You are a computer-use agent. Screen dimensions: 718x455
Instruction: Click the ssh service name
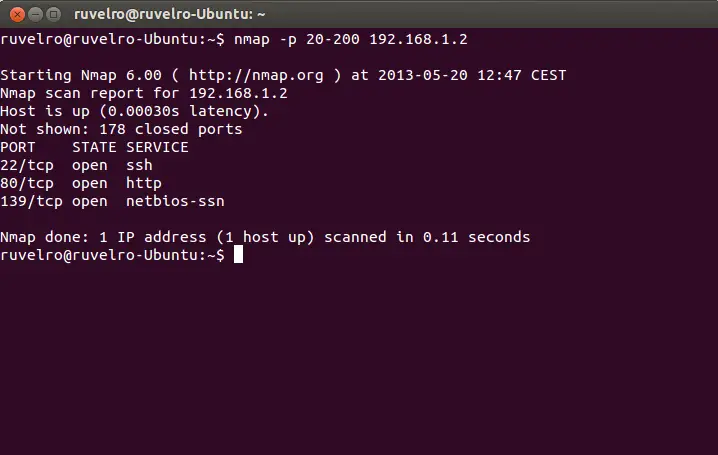(139, 165)
